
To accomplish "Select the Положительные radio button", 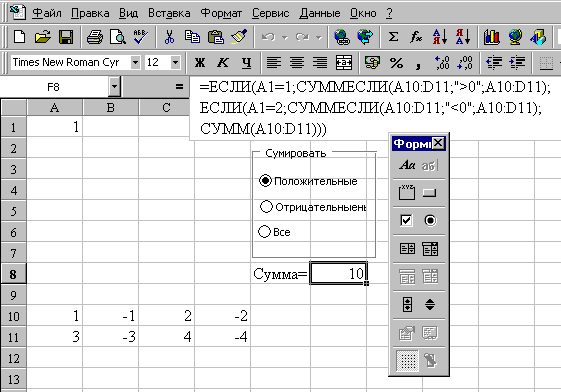I will (265, 181).
